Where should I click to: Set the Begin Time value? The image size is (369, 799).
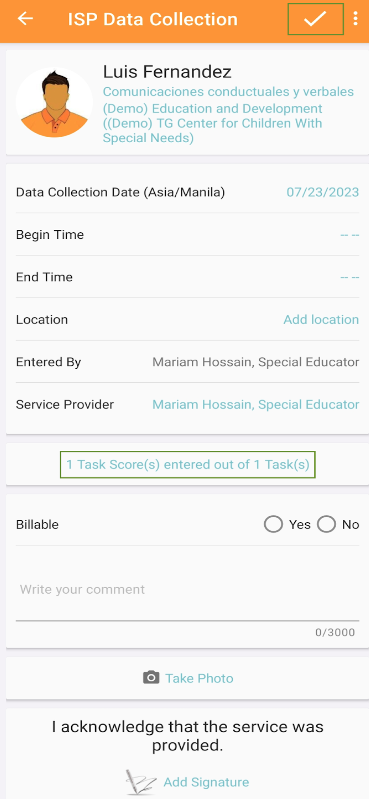tap(350, 235)
